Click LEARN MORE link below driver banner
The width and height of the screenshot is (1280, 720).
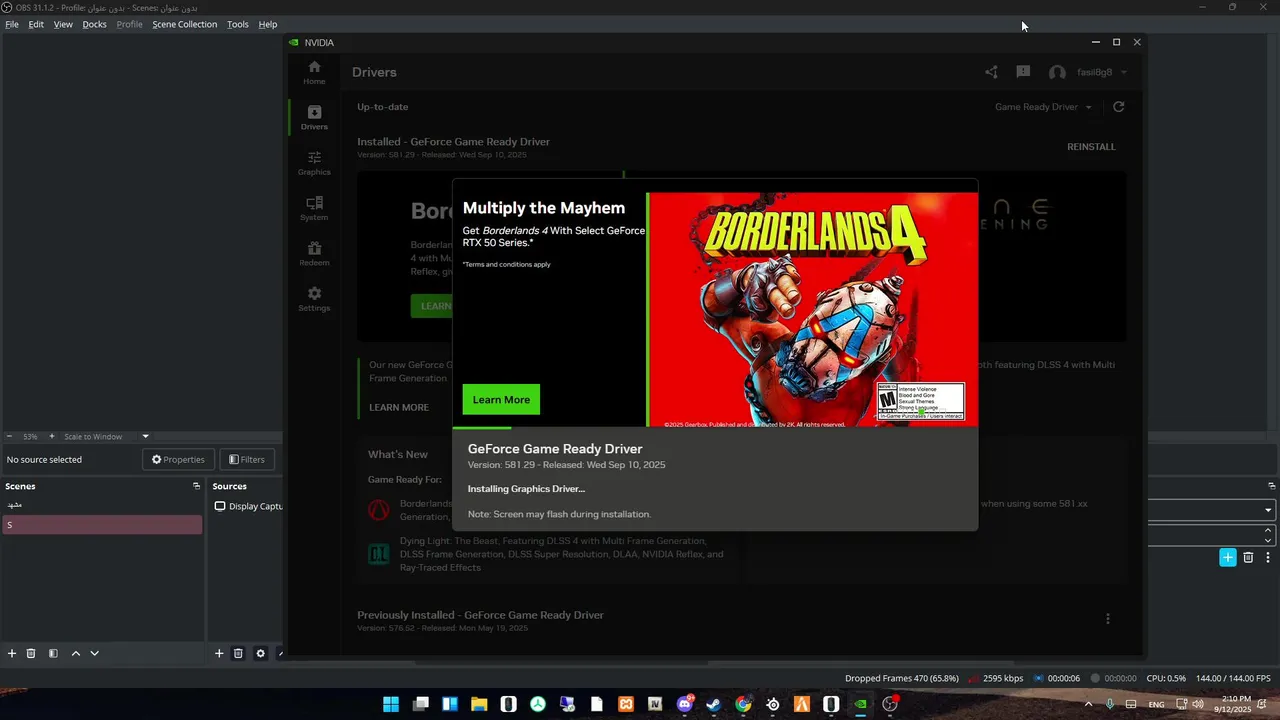point(399,407)
